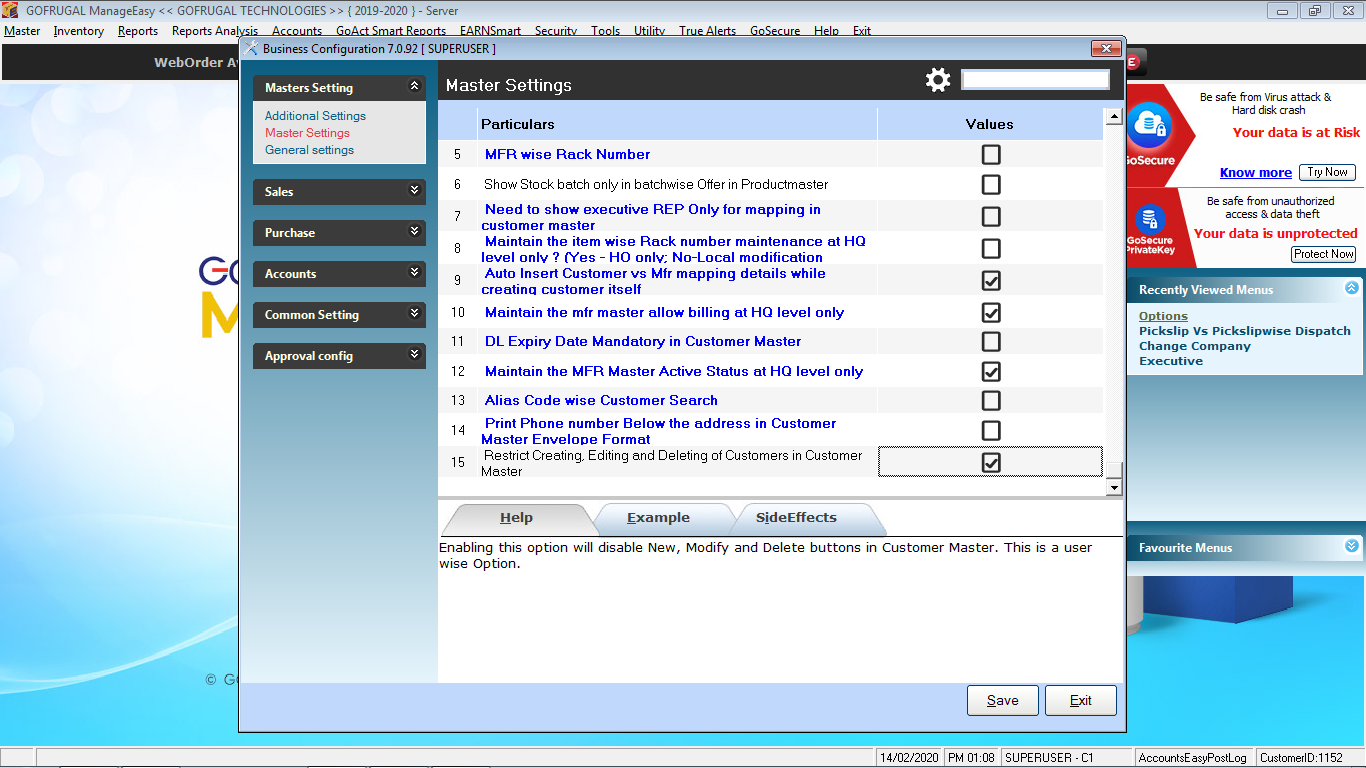Click the GoSecure cloud lock icon
Image resolution: width=1366 pixels, height=768 pixels.
coord(1149,125)
